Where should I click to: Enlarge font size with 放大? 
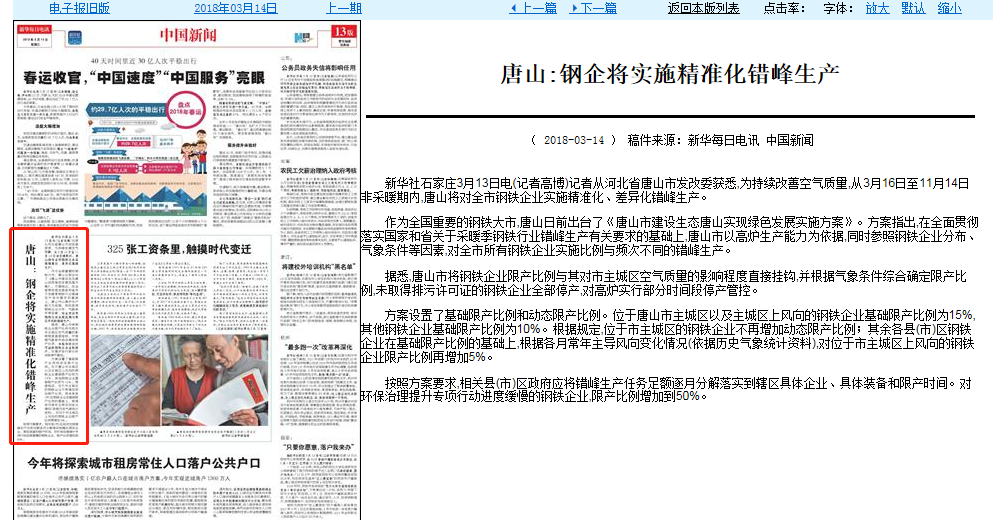[876, 8]
